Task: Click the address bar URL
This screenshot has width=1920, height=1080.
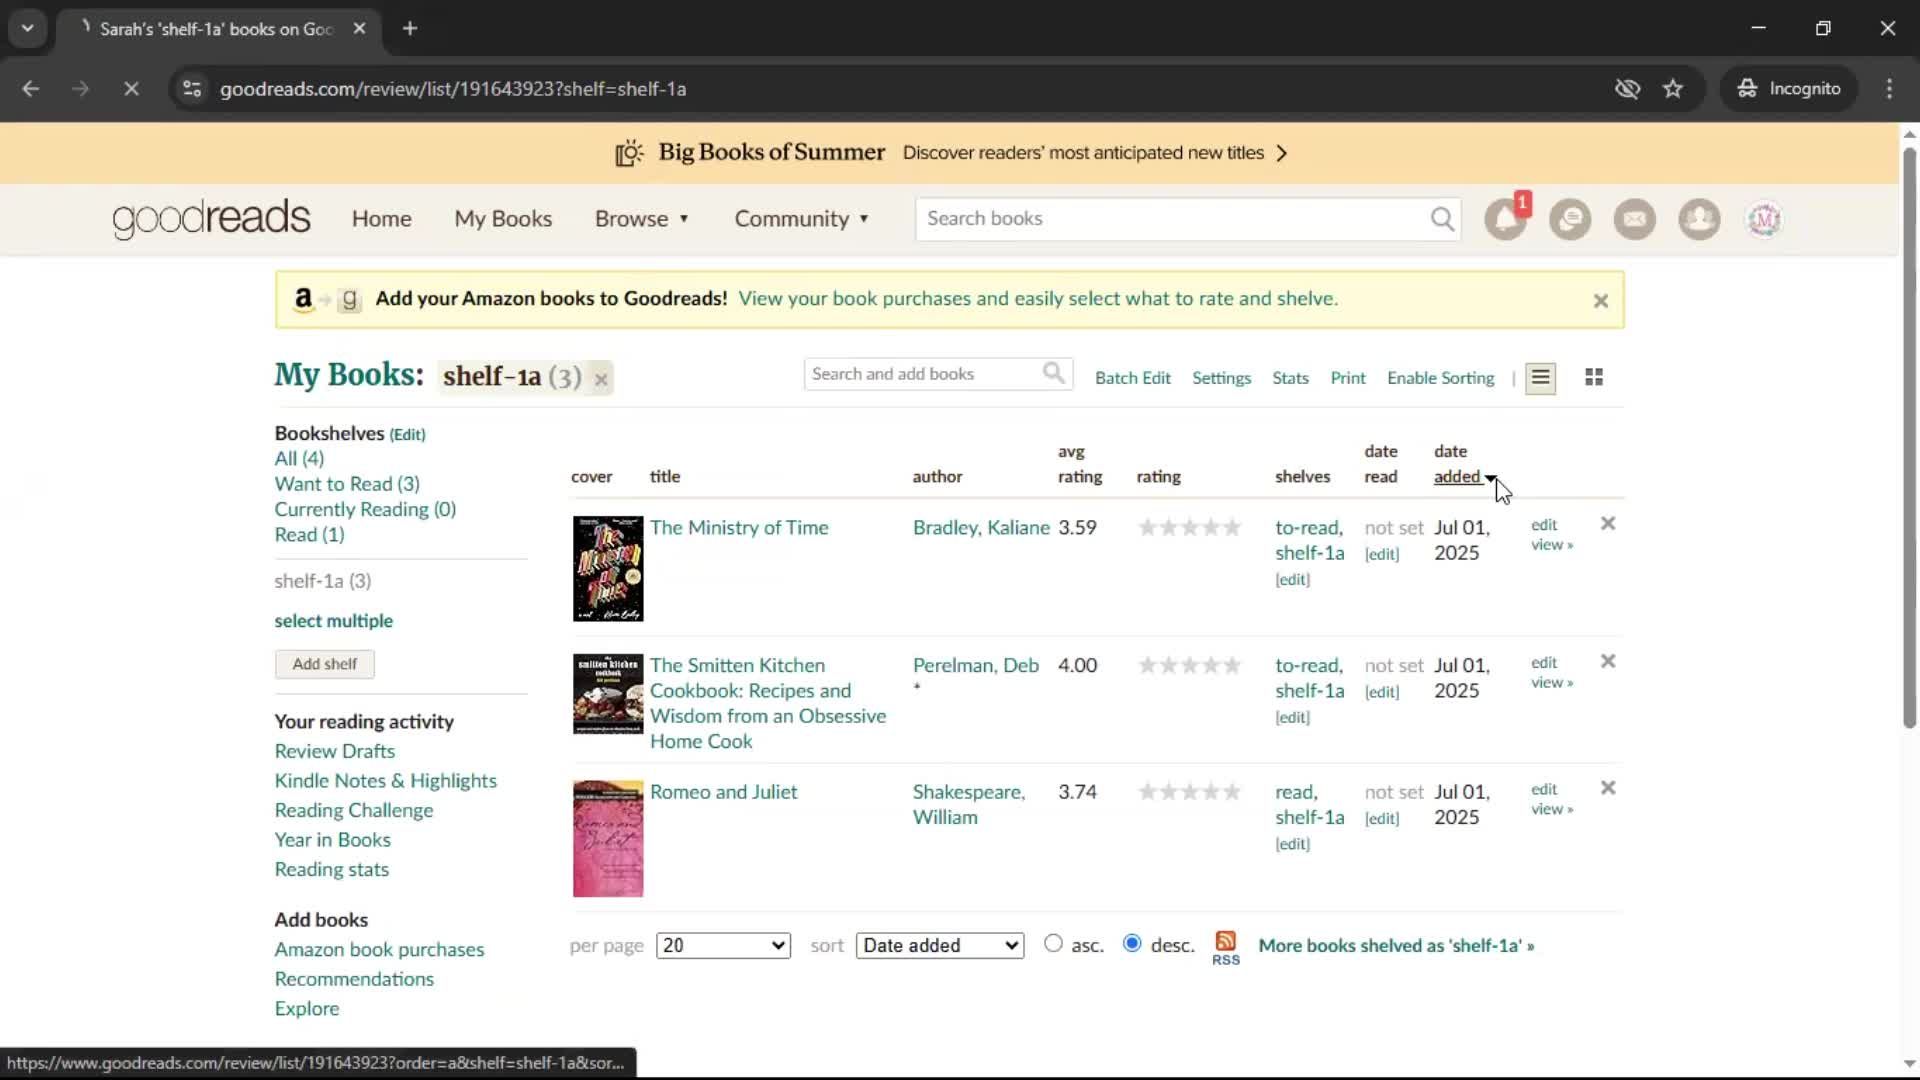Action: (x=453, y=89)
